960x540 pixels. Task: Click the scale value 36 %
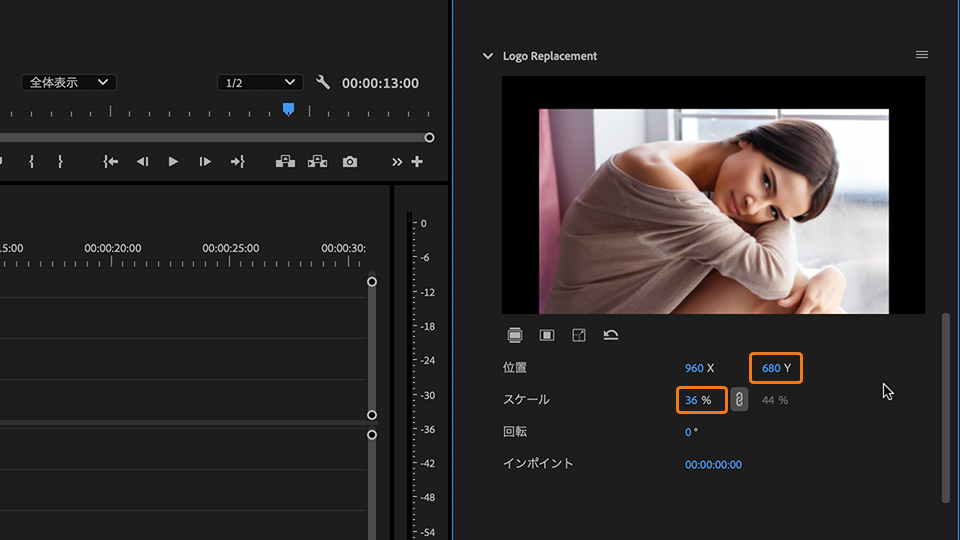tap(692, 400)
